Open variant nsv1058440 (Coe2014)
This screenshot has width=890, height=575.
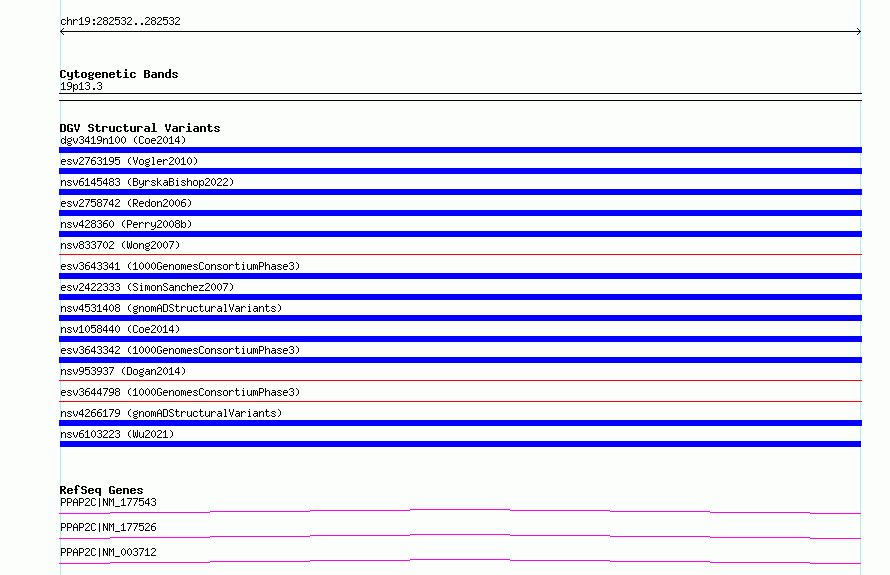click(x=120, y=329)
